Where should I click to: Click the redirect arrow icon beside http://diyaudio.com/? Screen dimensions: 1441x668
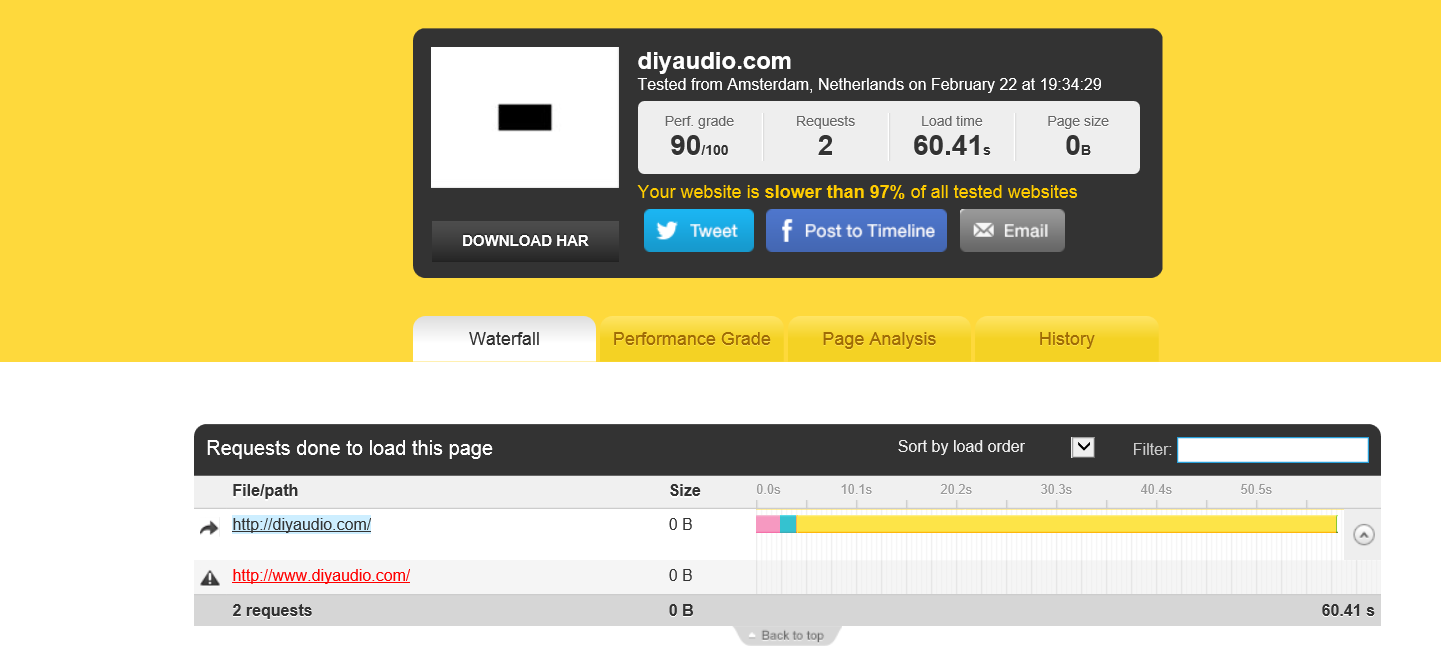[209, 528]
